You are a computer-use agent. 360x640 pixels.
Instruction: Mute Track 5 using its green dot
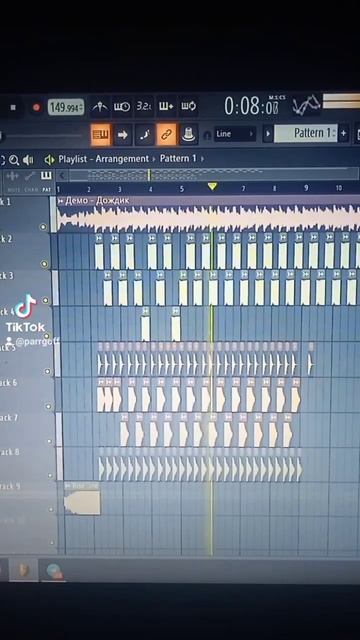coord(48,371)
